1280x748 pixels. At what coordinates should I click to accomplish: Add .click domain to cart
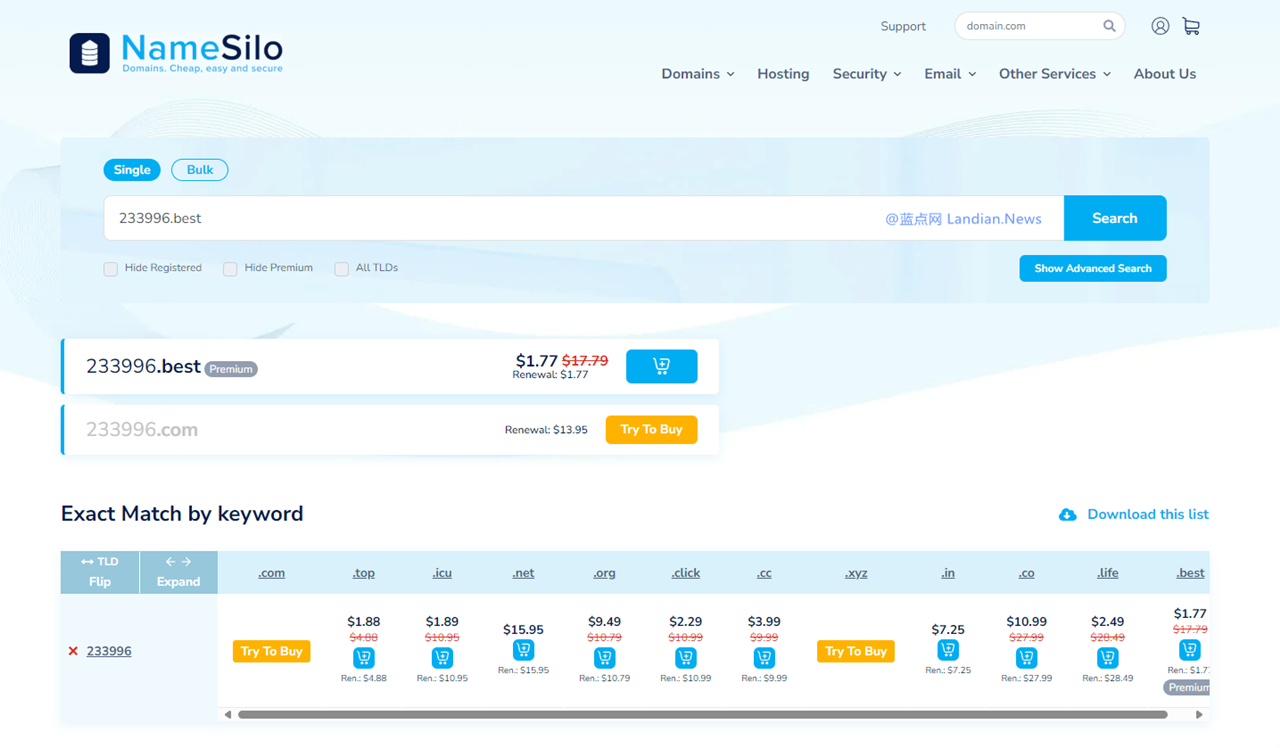click(x=685, y=658)
